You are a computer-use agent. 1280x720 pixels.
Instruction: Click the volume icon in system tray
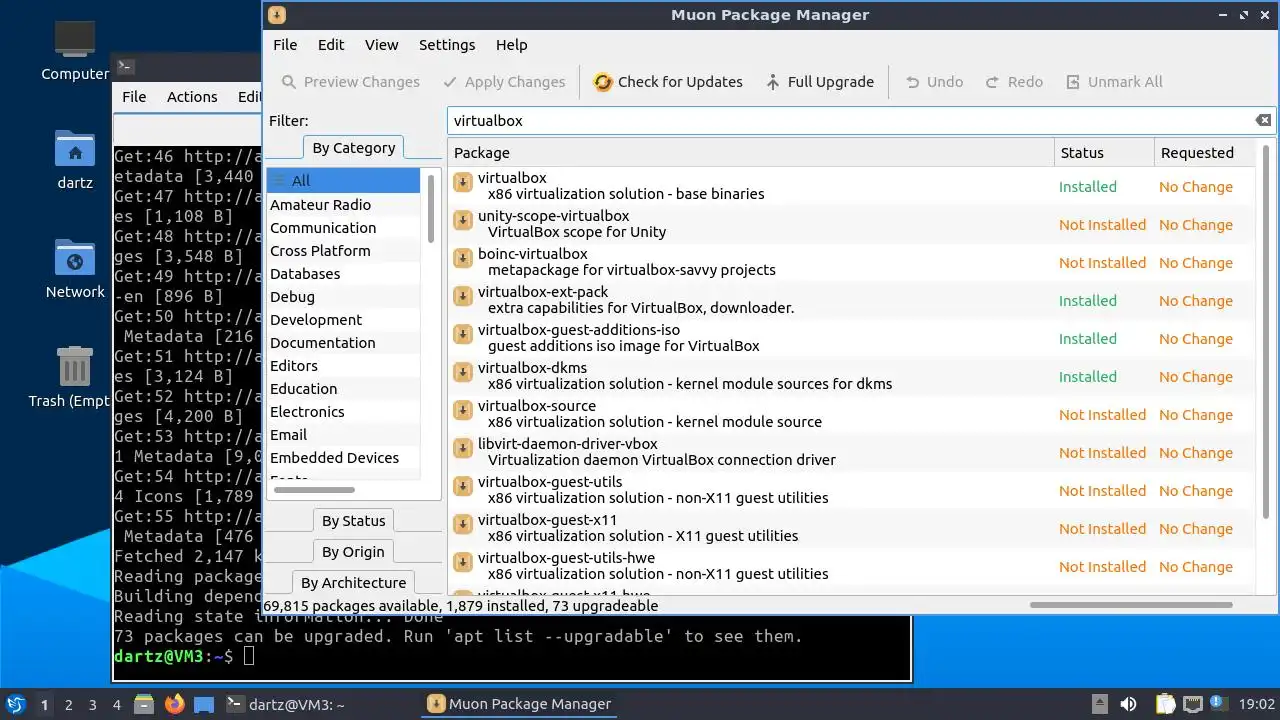[1128, 704]
